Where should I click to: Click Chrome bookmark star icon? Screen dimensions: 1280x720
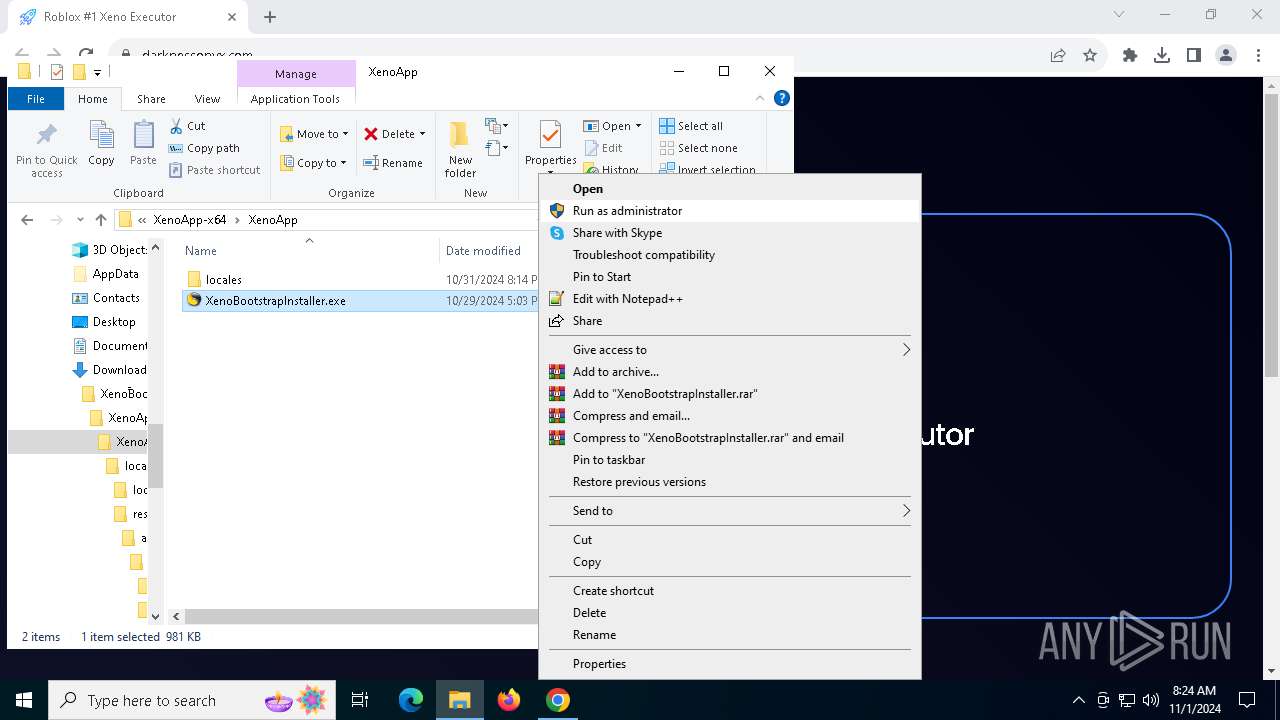1090,55
